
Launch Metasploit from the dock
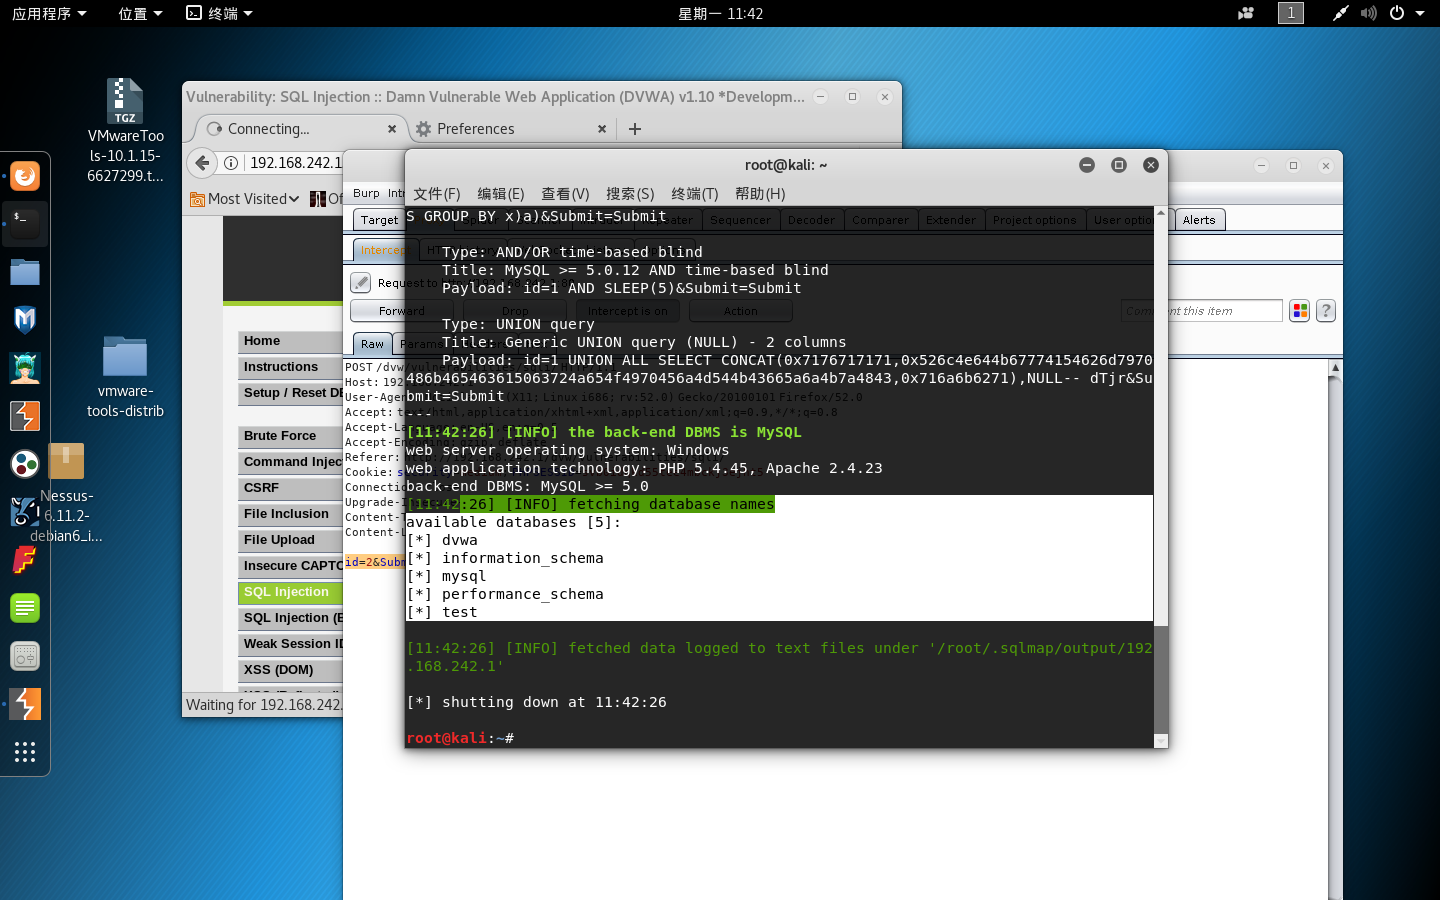coord(25,320)
